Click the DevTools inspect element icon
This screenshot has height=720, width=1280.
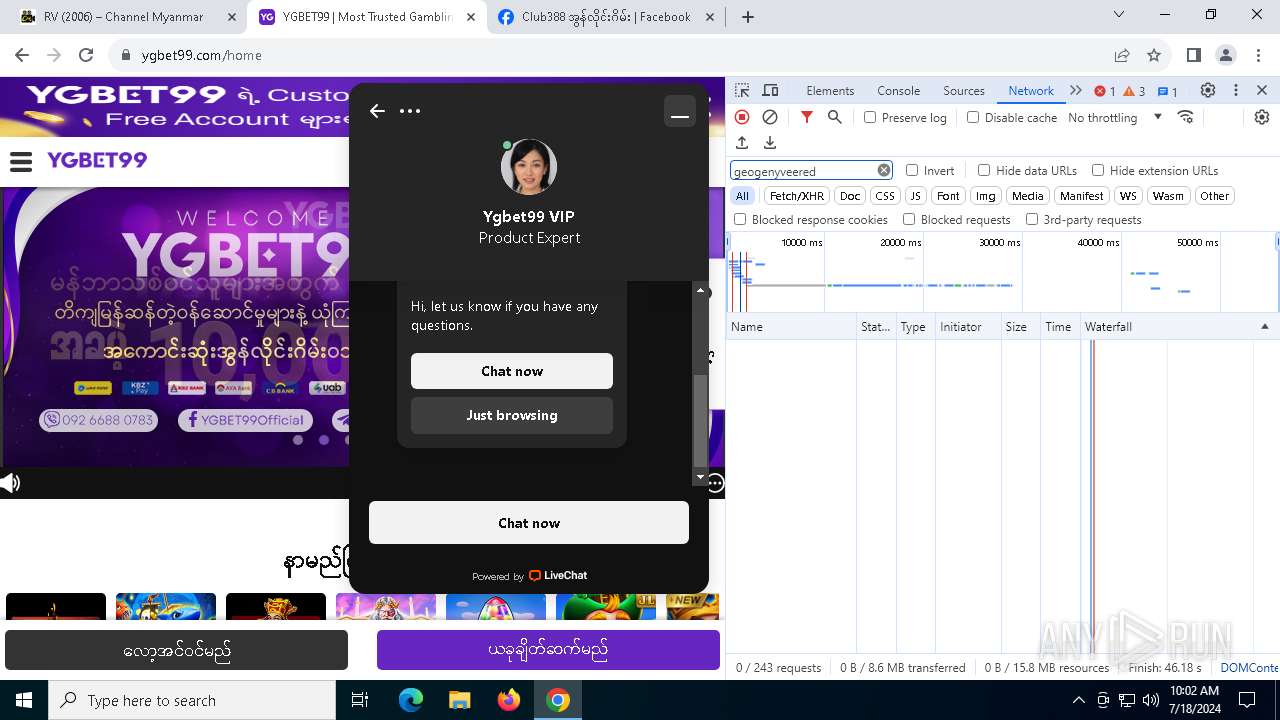pyautogui.click(x=742, y=90)
